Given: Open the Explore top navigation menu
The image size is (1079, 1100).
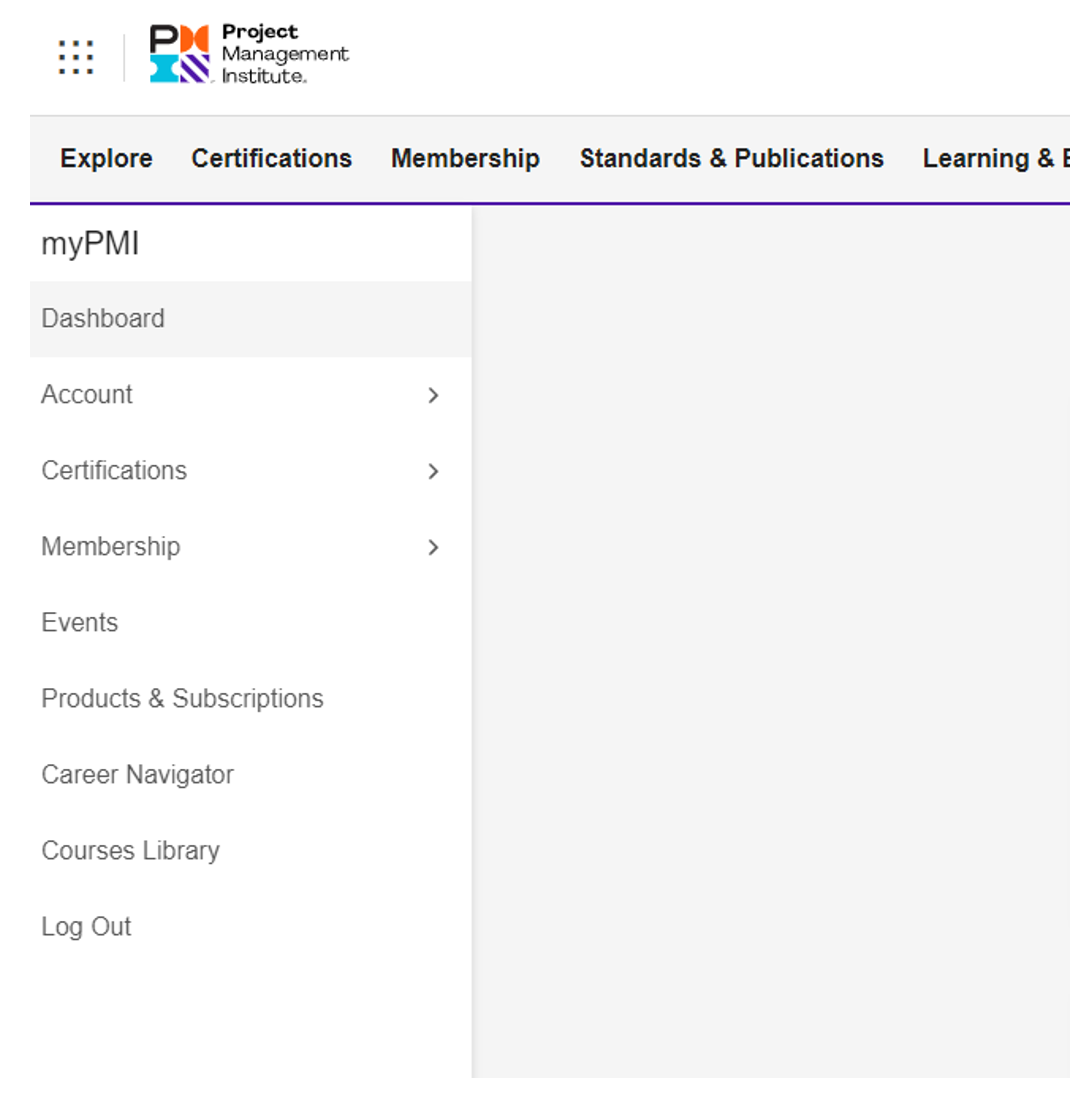Looking at the screenshot, I should (106, 159).
